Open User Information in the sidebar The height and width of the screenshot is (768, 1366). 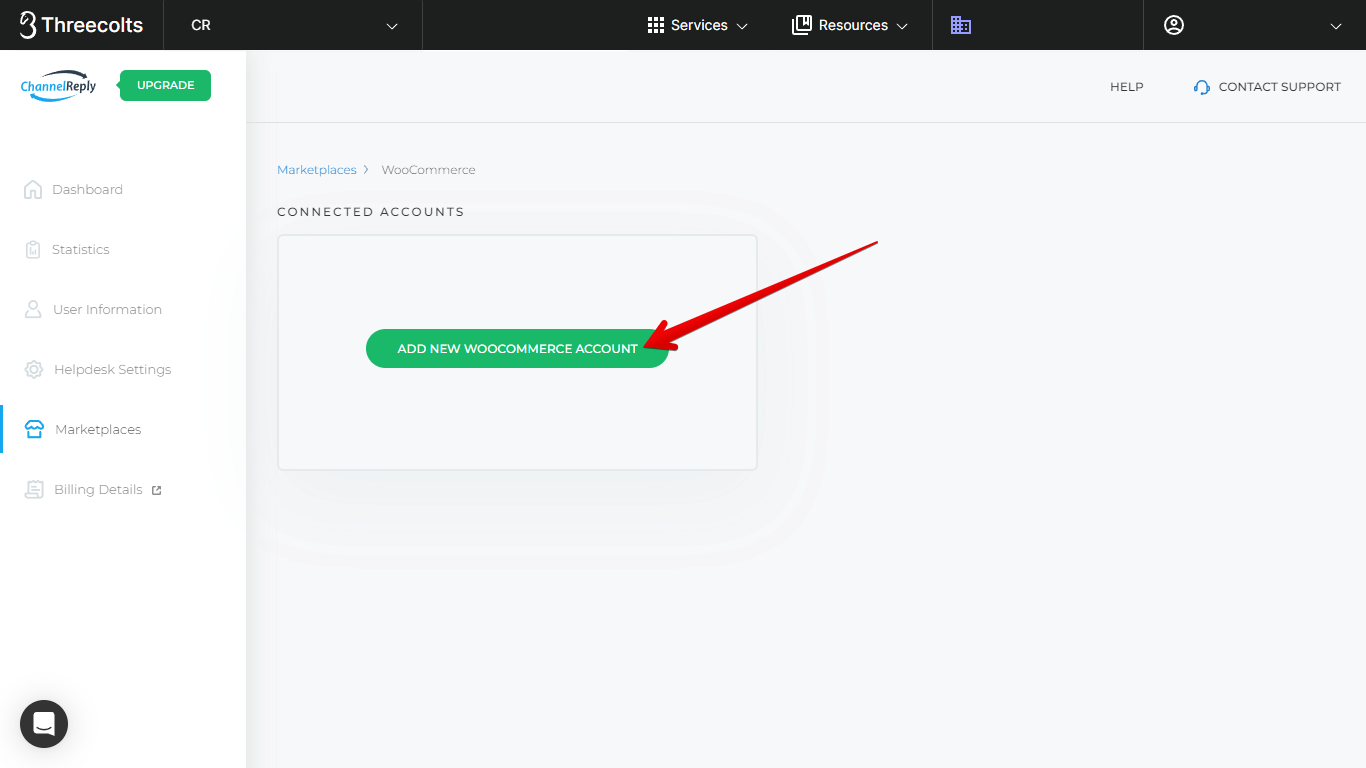tap(107, 309)
